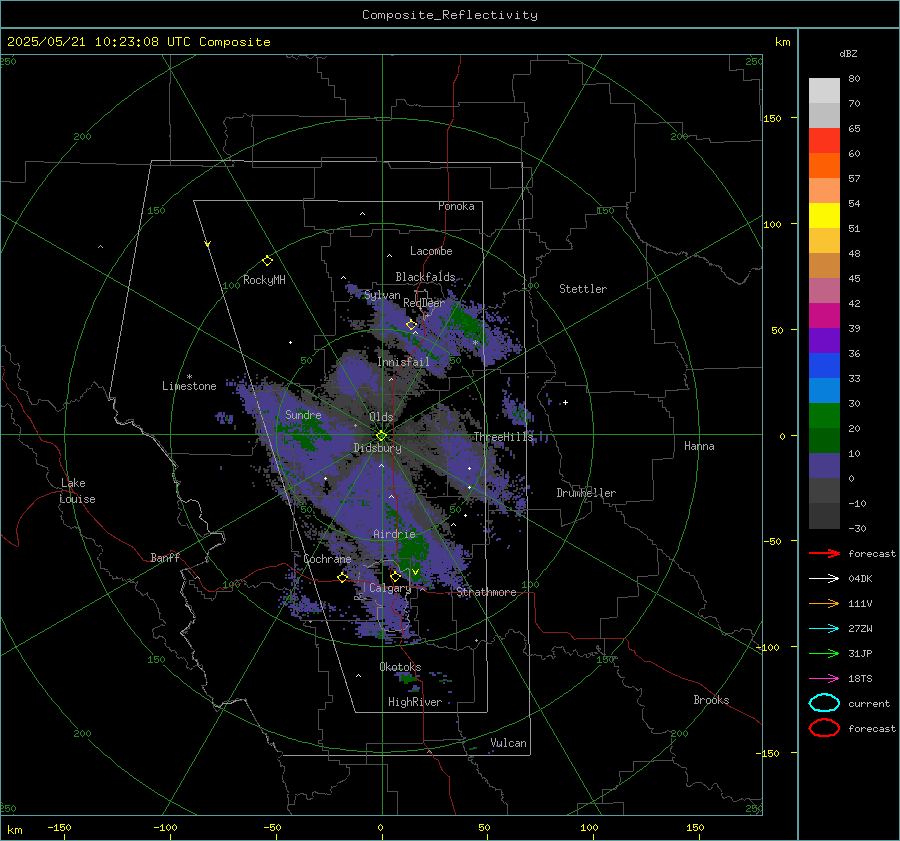900x841 pixels.
Task: Click the Olds town label
Action: 381,417
